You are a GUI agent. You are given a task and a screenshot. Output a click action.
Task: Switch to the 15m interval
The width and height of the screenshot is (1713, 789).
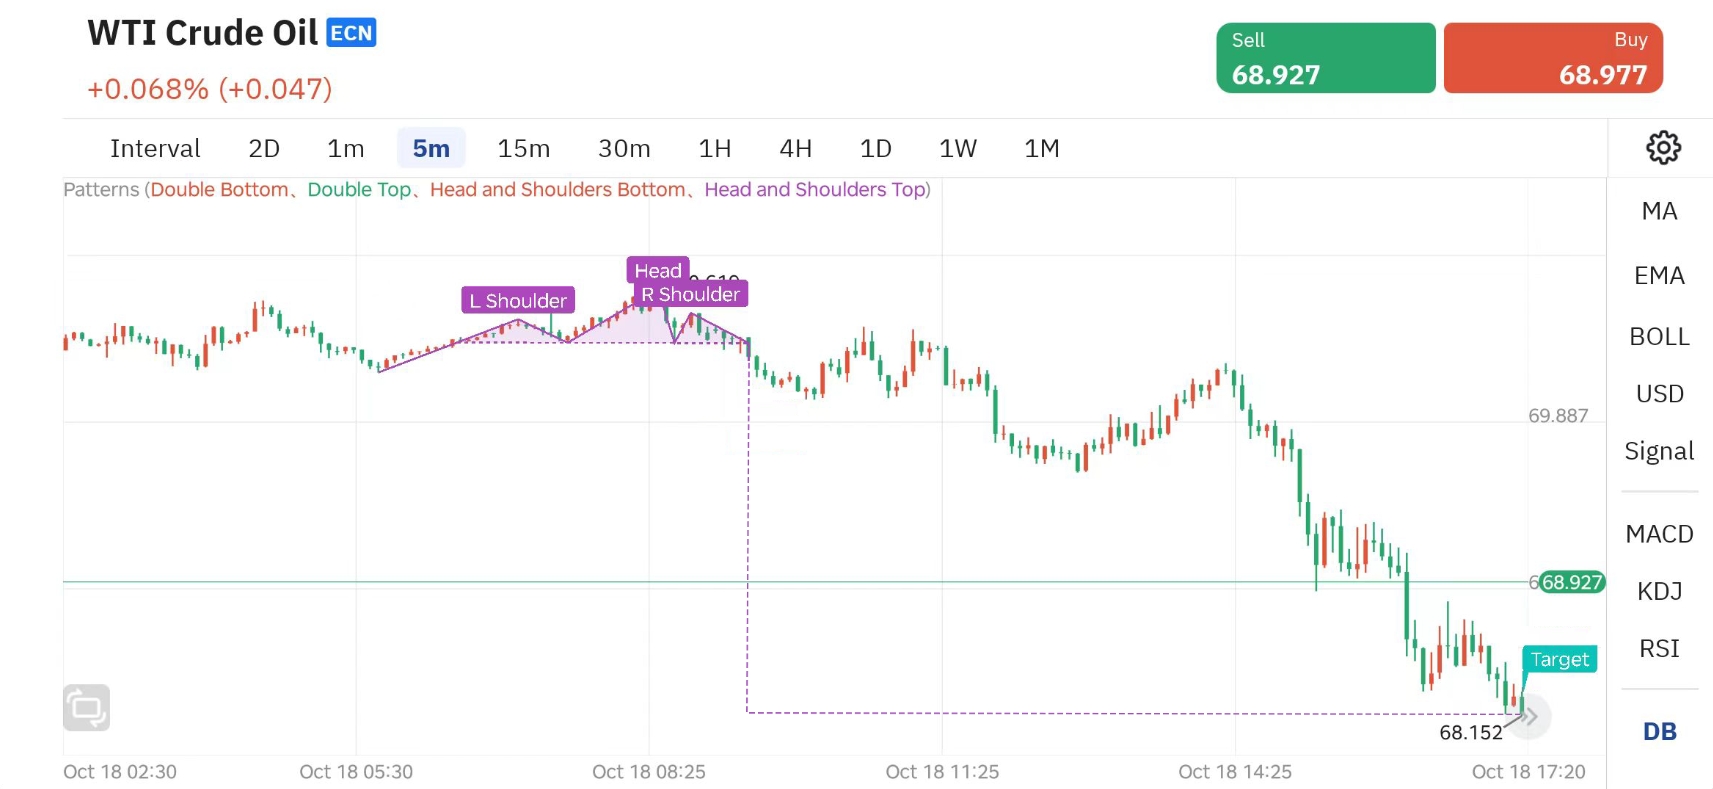tap(523, 149)
